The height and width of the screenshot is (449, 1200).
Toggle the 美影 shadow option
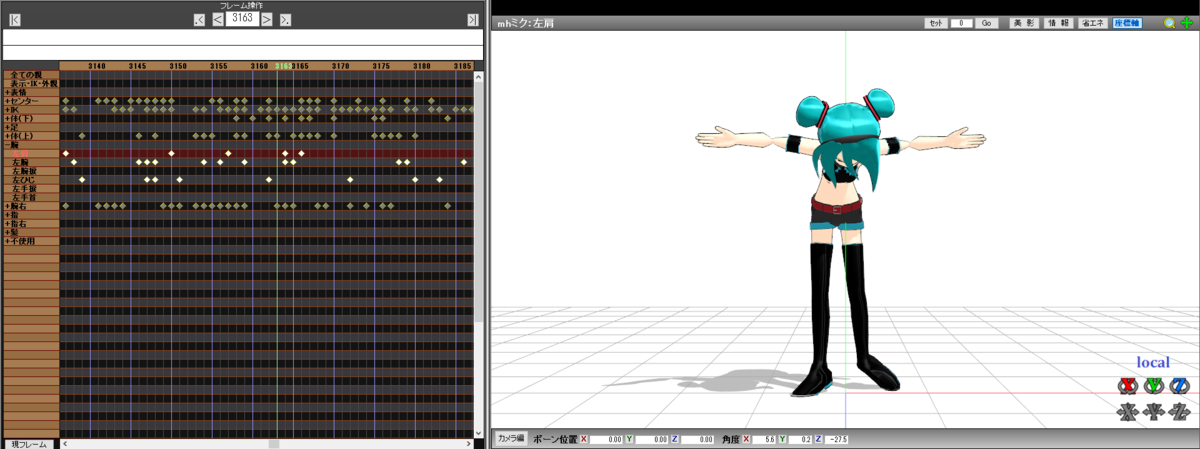pyautogui.click(x=1022, y=23)
